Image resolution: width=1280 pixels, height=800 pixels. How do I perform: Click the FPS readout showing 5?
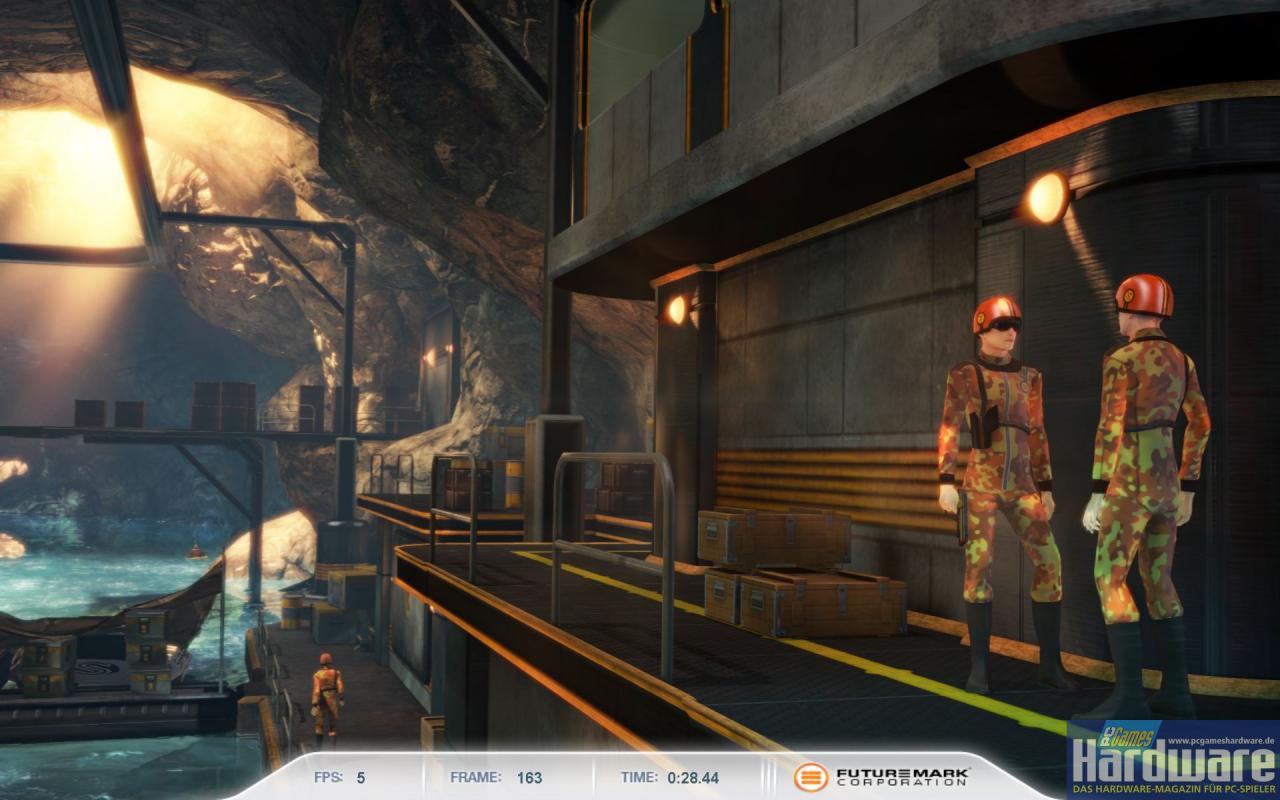(x=361, y=777)
